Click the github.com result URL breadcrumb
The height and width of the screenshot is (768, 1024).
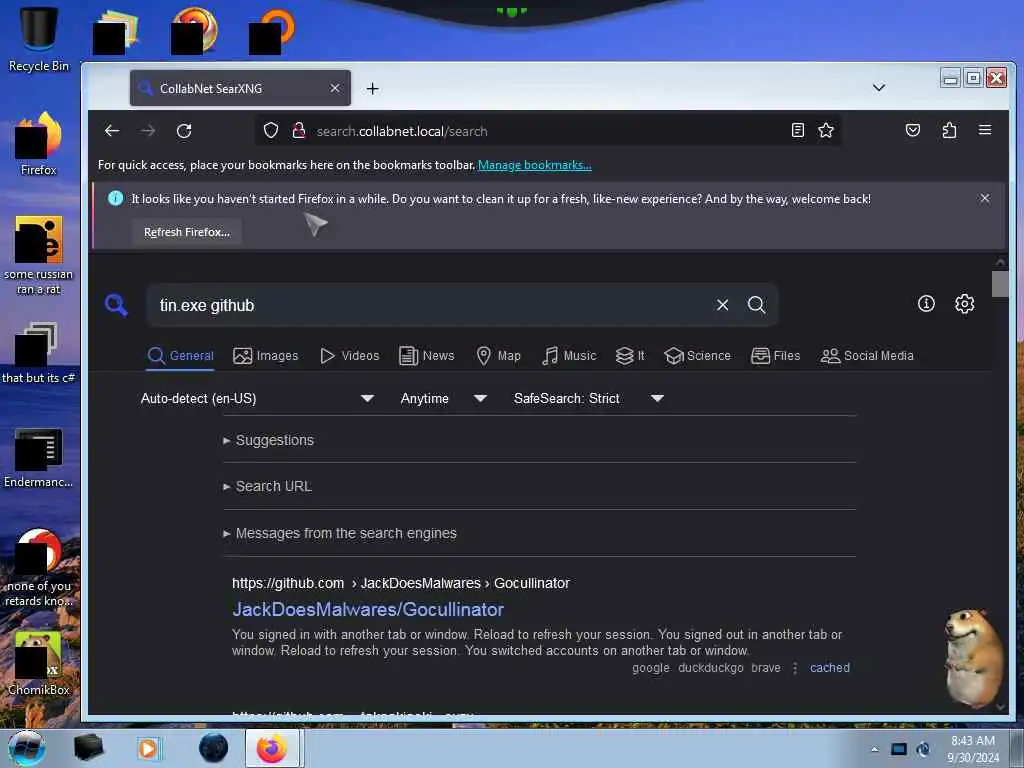(400, 583)
